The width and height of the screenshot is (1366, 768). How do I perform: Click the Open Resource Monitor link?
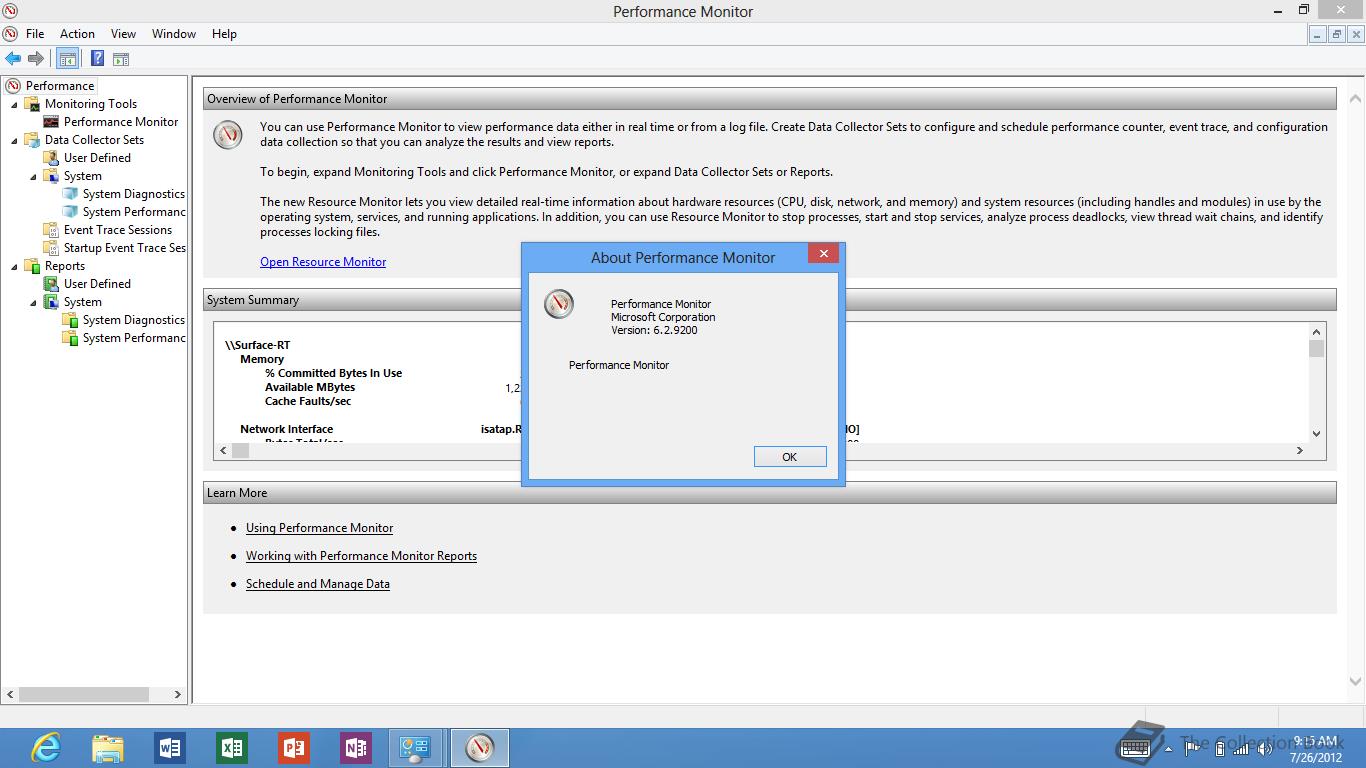tap(323, 262)
